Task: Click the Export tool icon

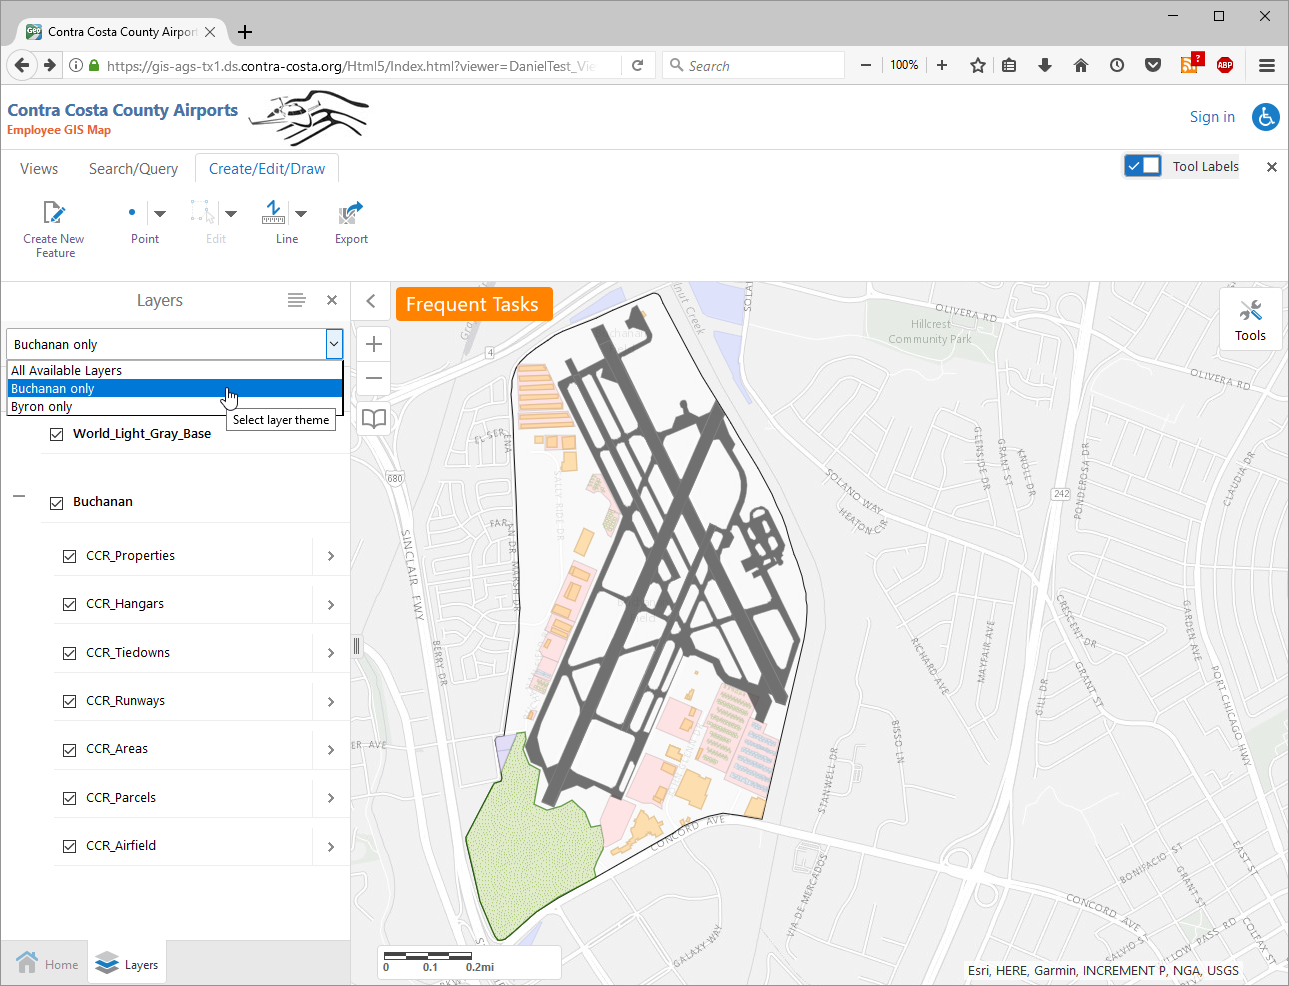Action: (351, 213)
